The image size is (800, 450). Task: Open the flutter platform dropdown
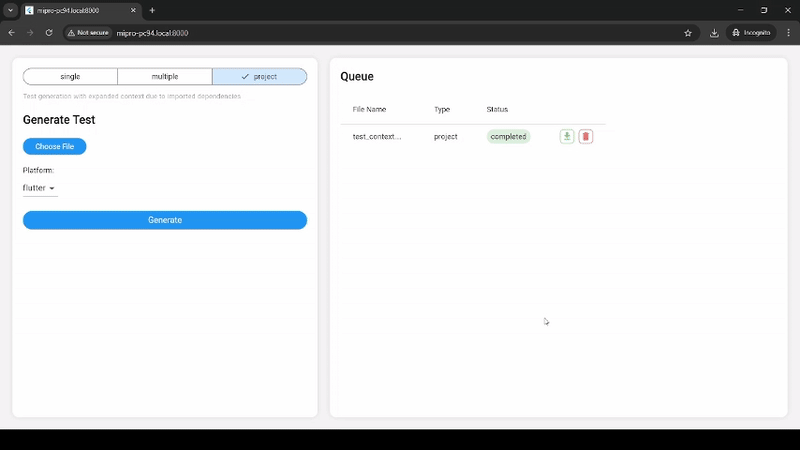[x=39, y=188]
